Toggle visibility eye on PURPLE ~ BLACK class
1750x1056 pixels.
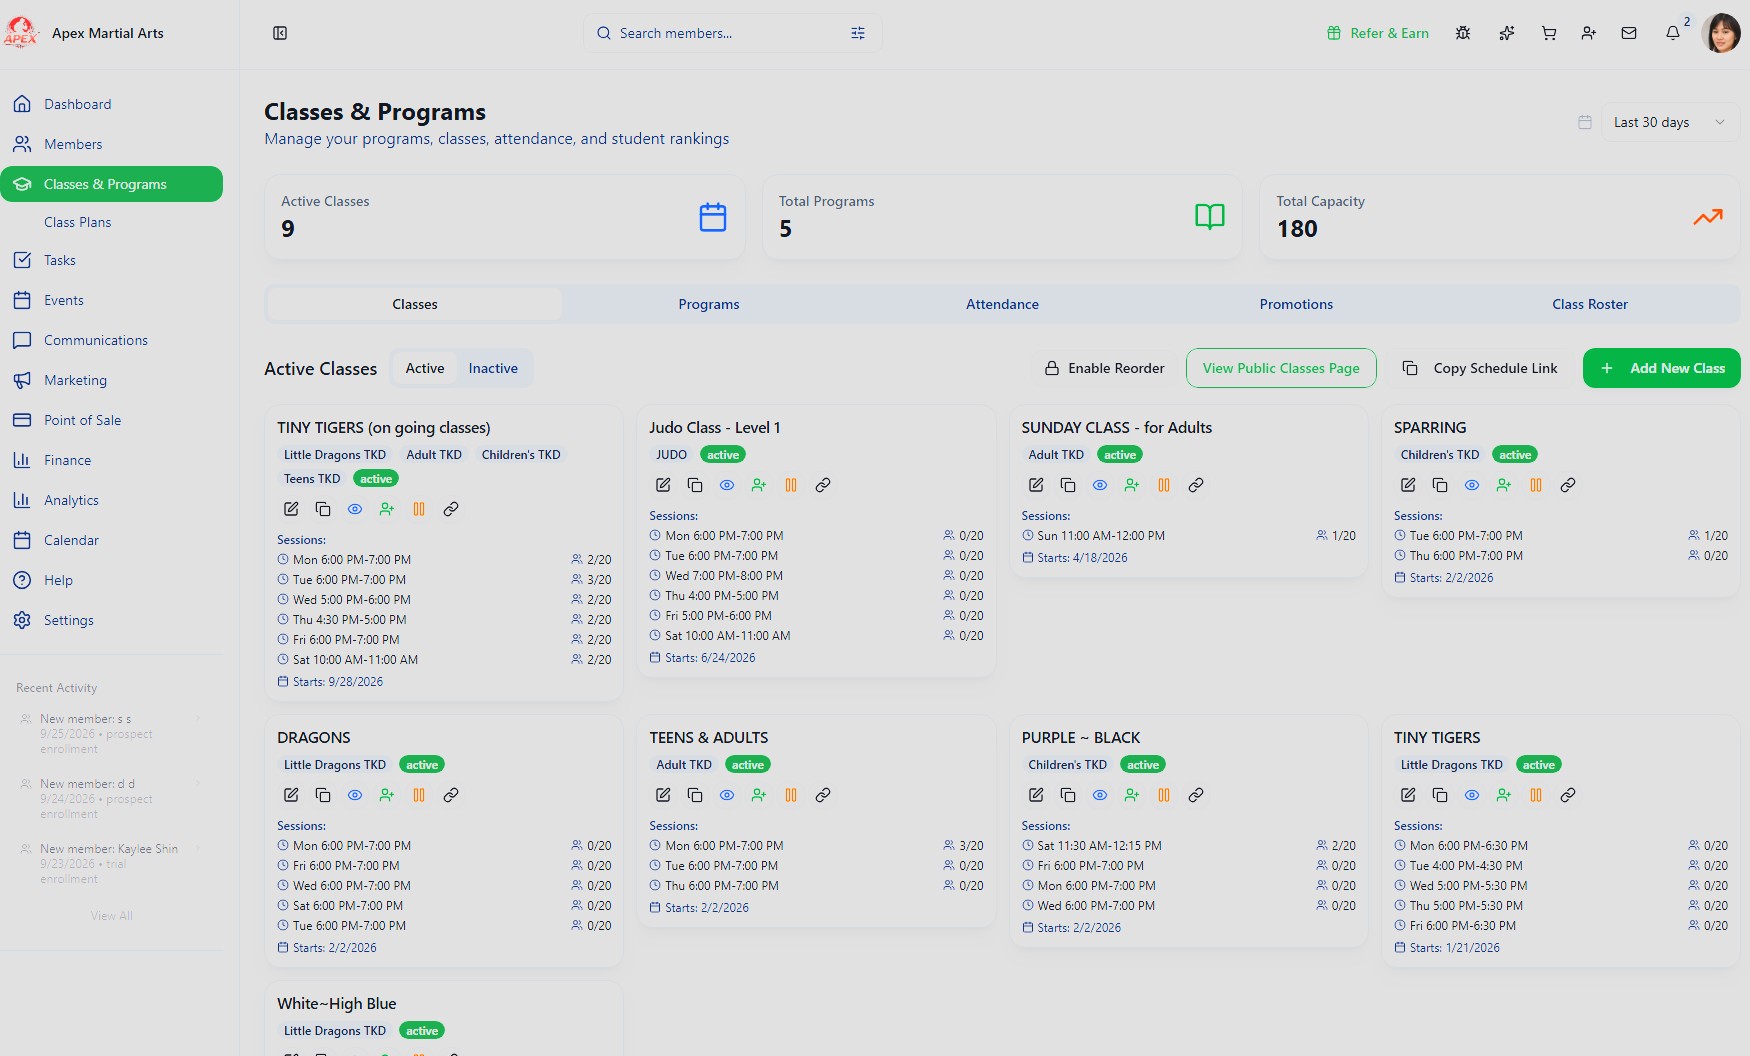(1100, 795)
